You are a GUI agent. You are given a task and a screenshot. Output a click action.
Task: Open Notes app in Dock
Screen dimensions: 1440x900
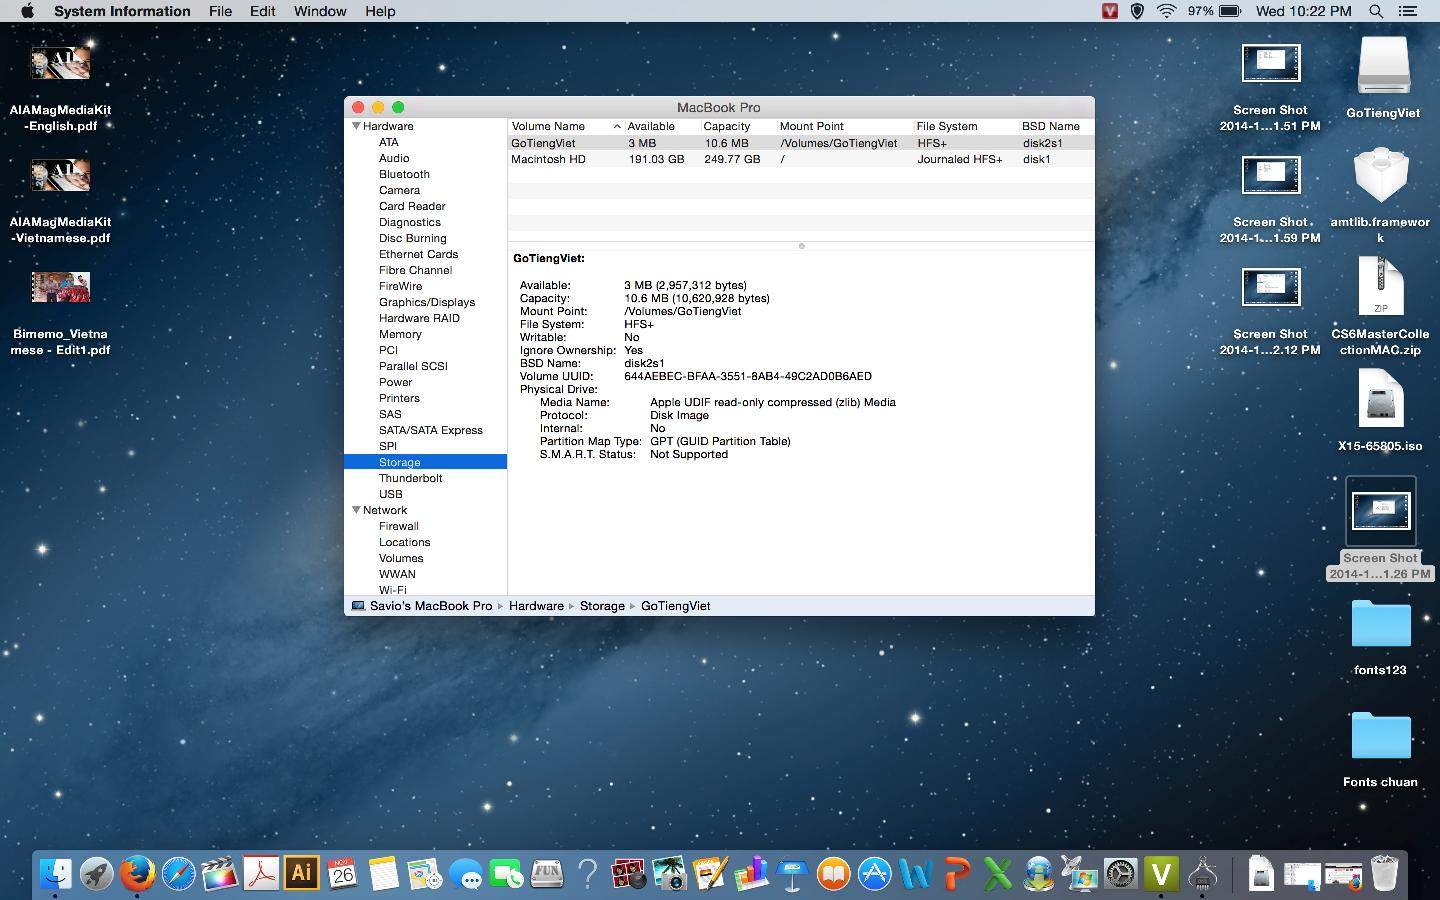pos(383,874)
